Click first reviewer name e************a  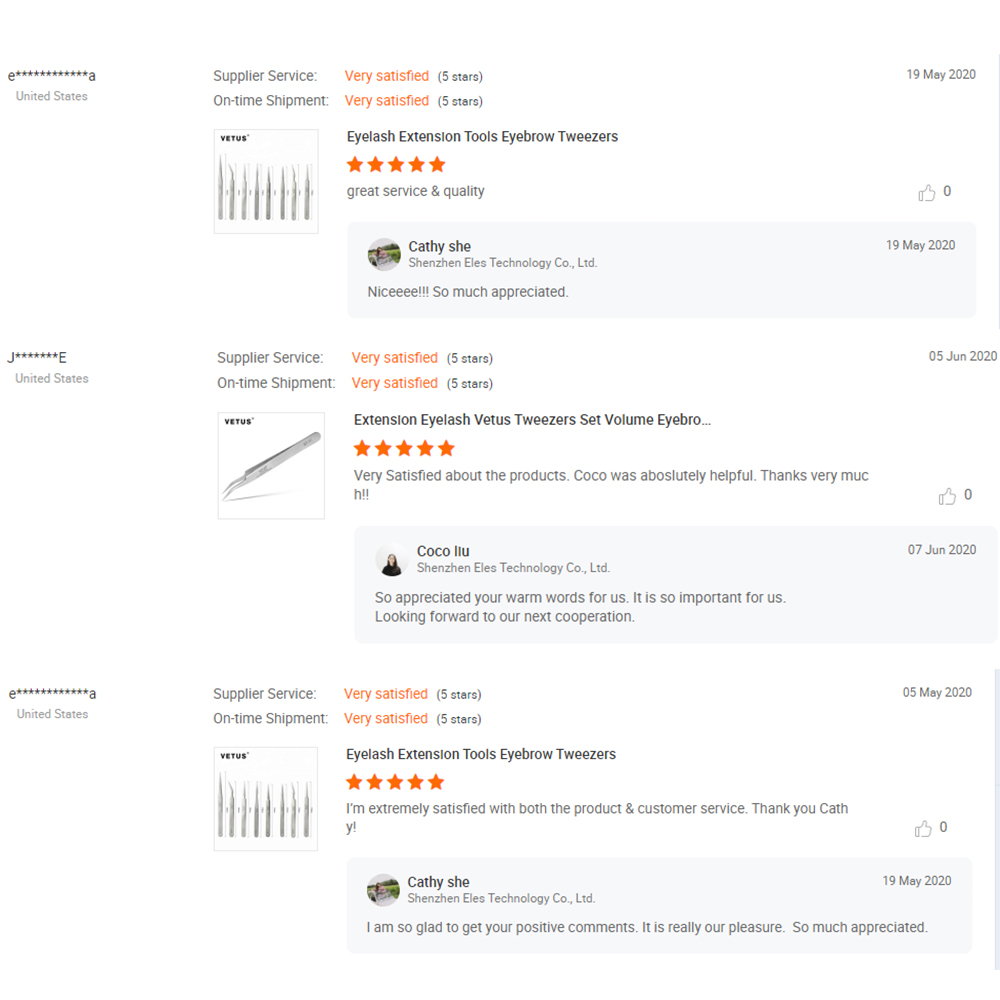52,76
